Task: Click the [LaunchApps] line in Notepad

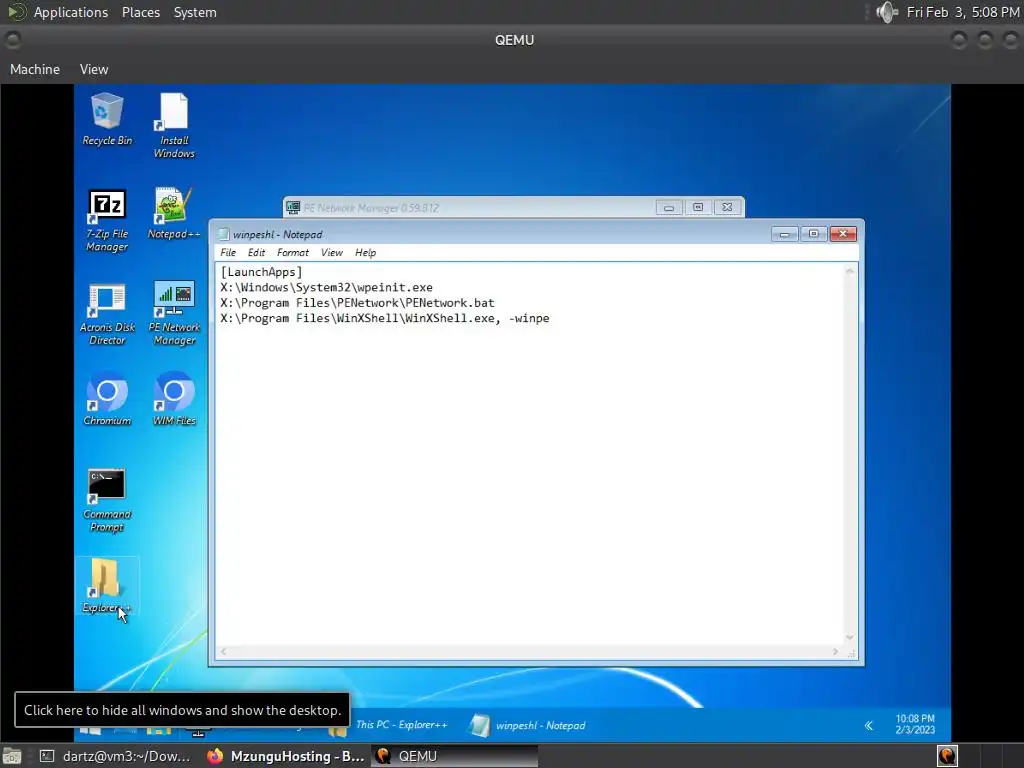Action: point(261,272)
